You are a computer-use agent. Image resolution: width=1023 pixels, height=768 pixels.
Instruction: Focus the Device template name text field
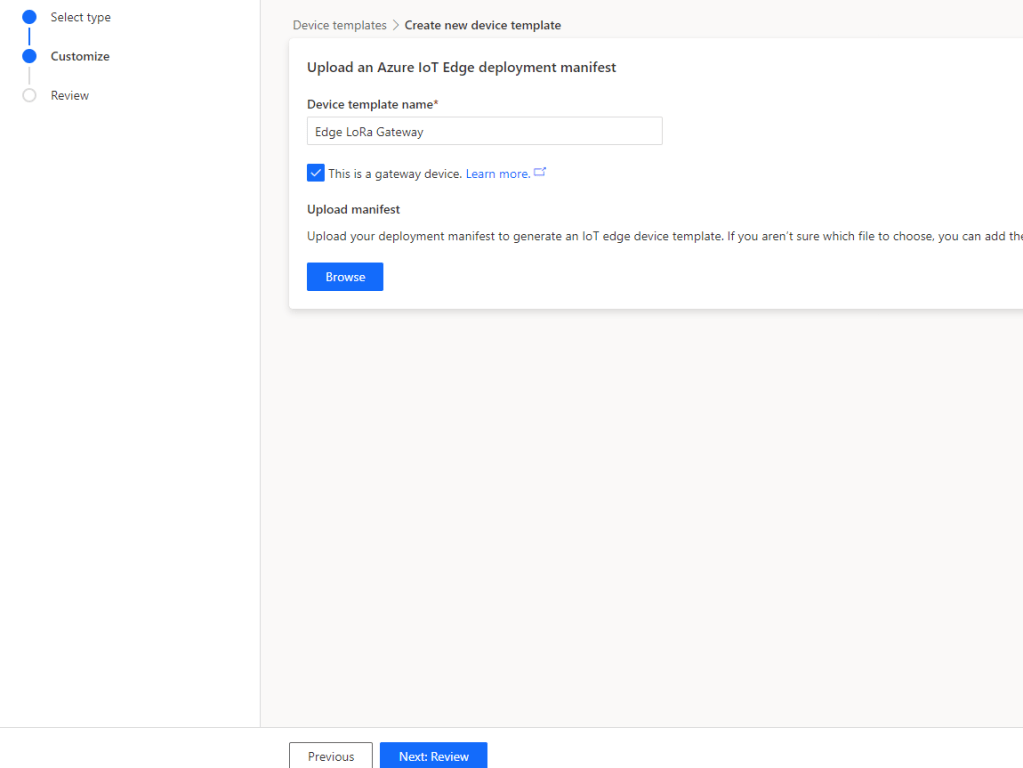(484, 131)
